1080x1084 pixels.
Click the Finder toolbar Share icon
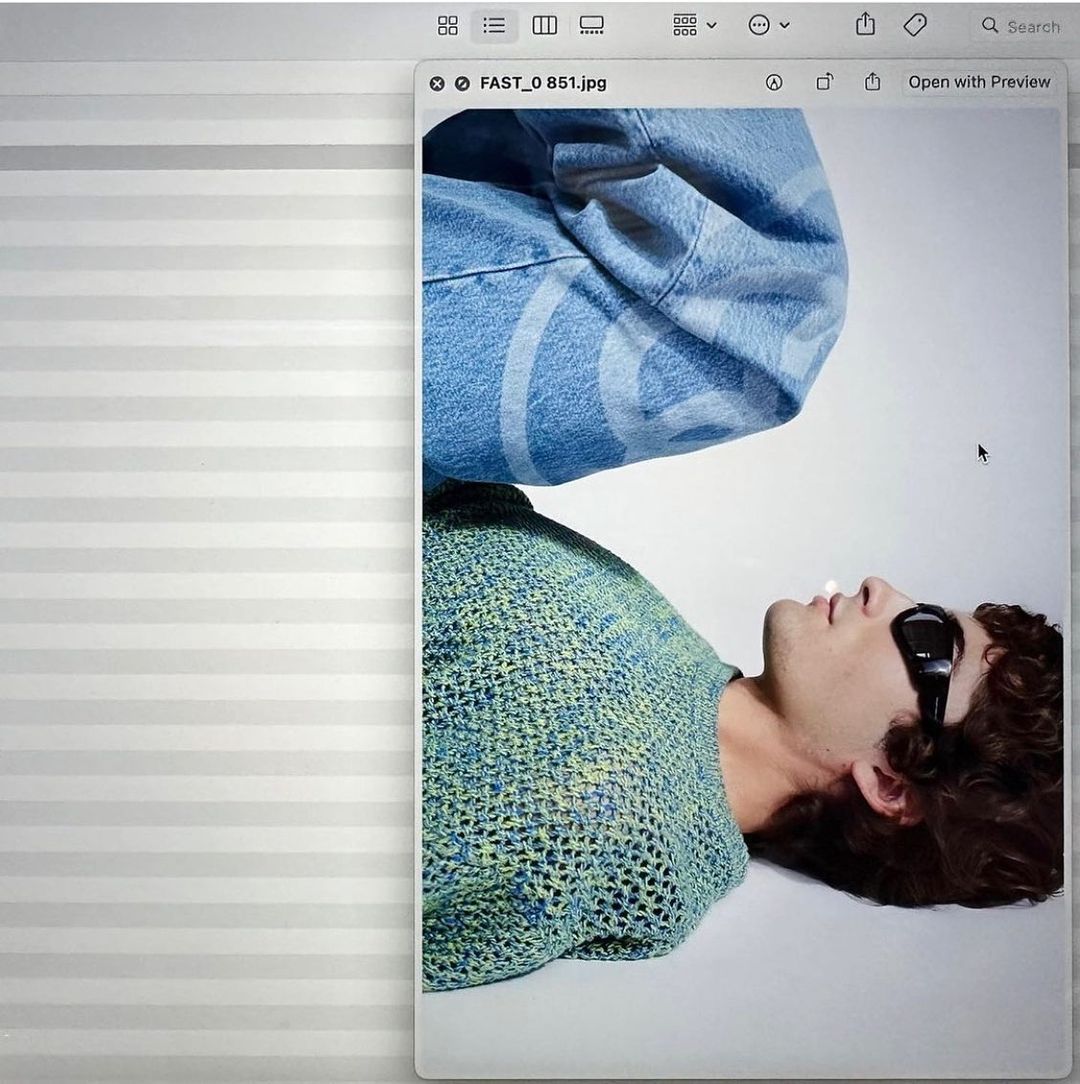[865, 26]
